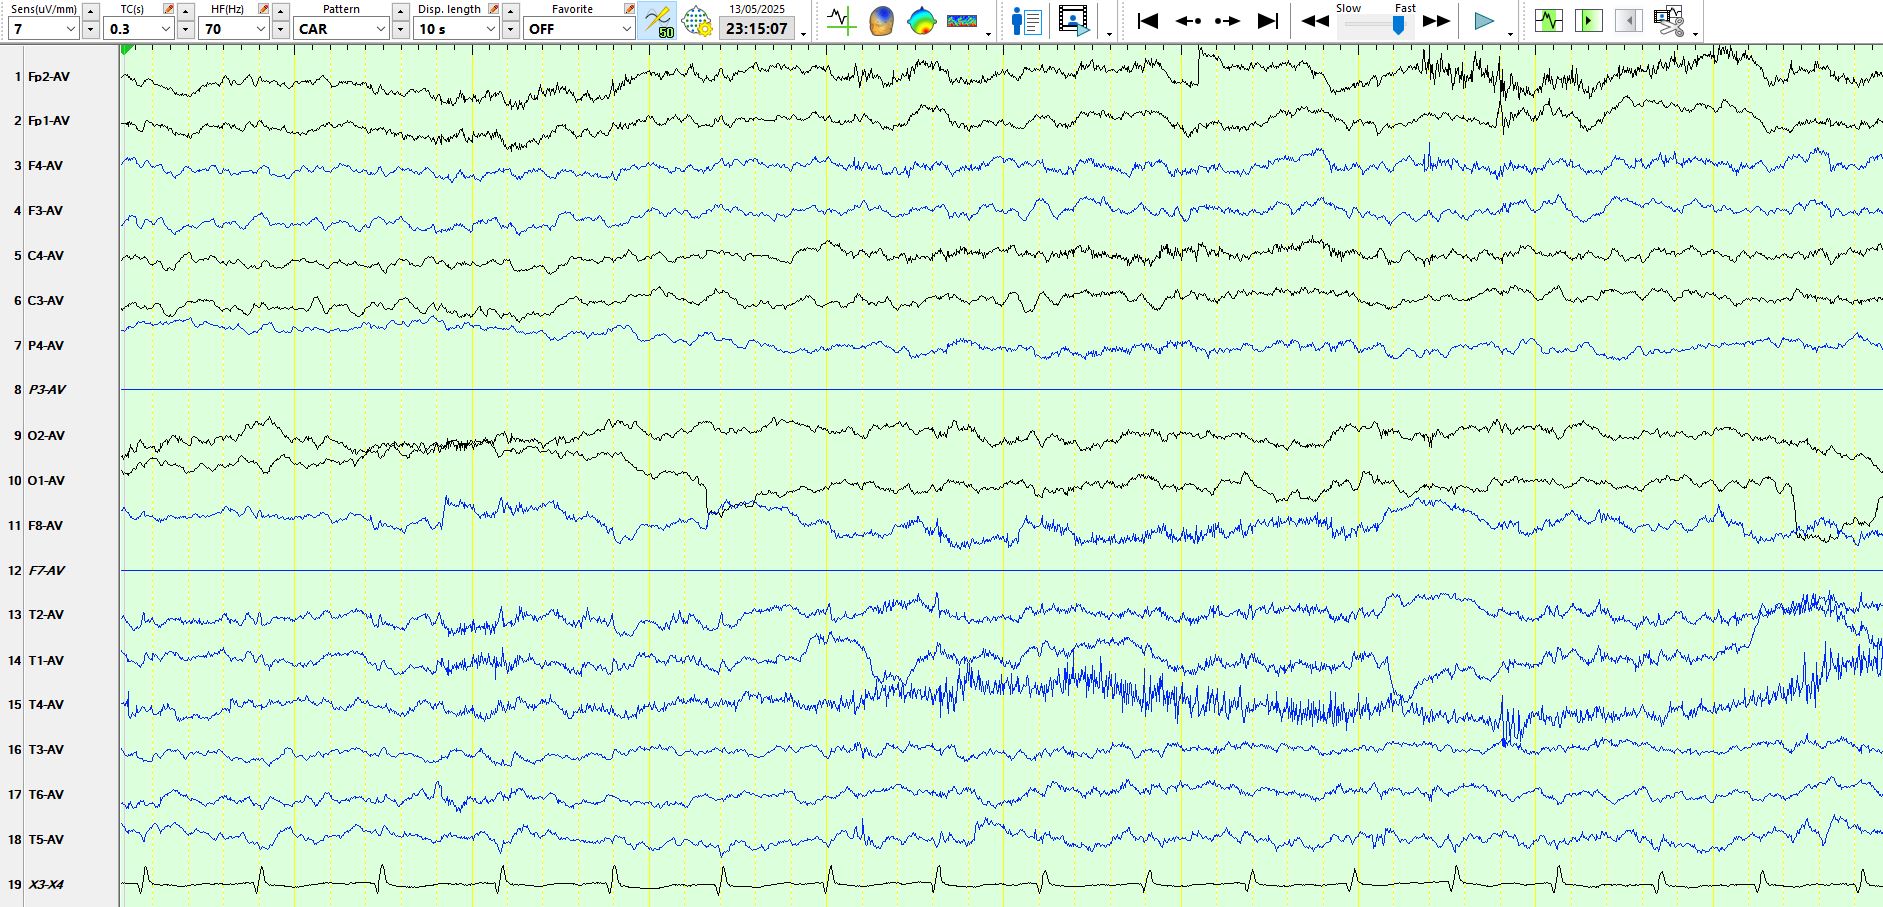The height and width of the screenshot is (907, 1883).
Task: Click the green marker at the trace start
Action: 126,50
